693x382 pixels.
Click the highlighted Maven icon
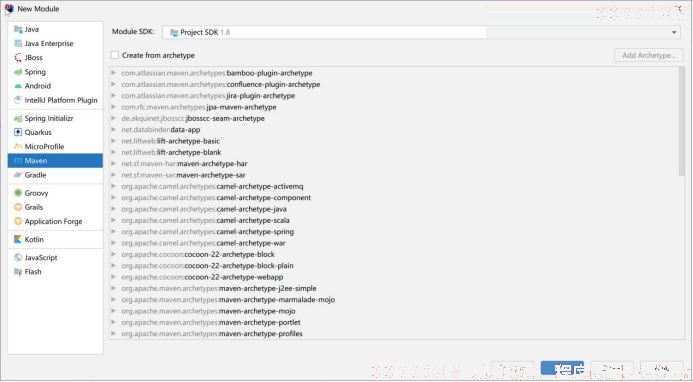pos(18,160)
